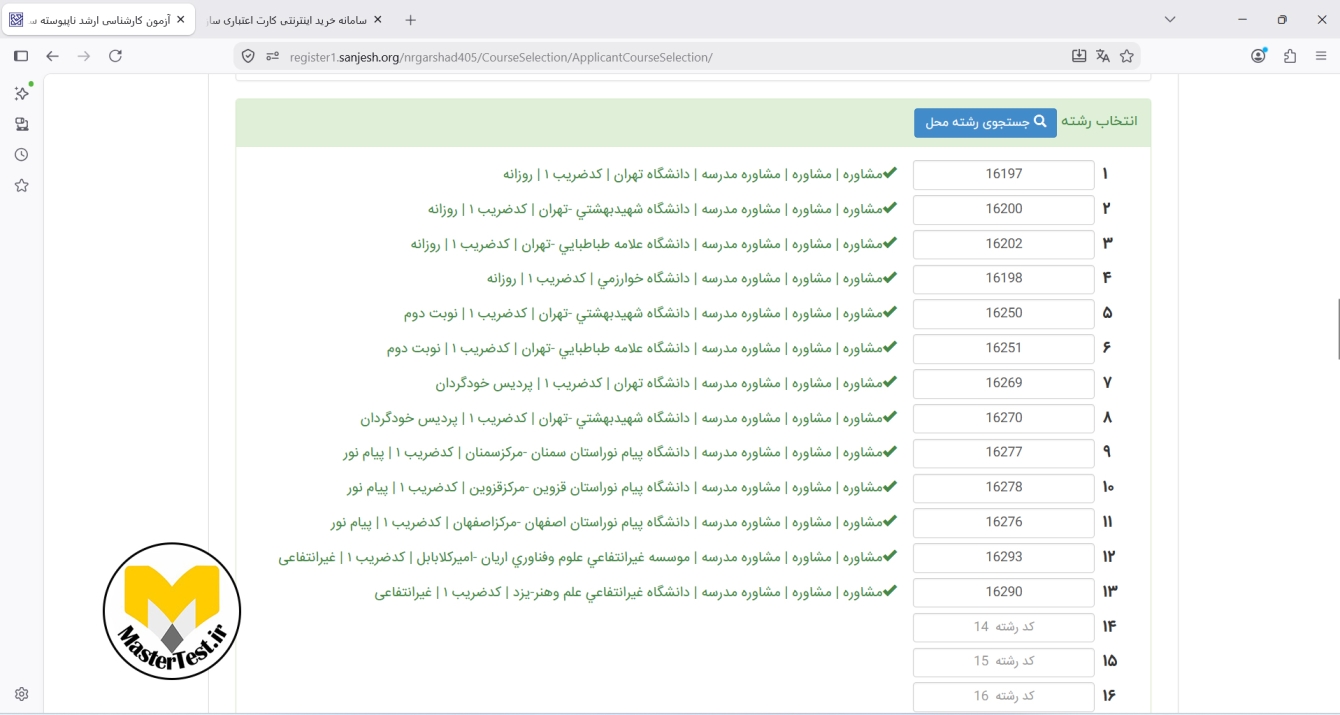Open a new tab with plus
This screenshot has height=715, width=1340.
tap(411, 20)
